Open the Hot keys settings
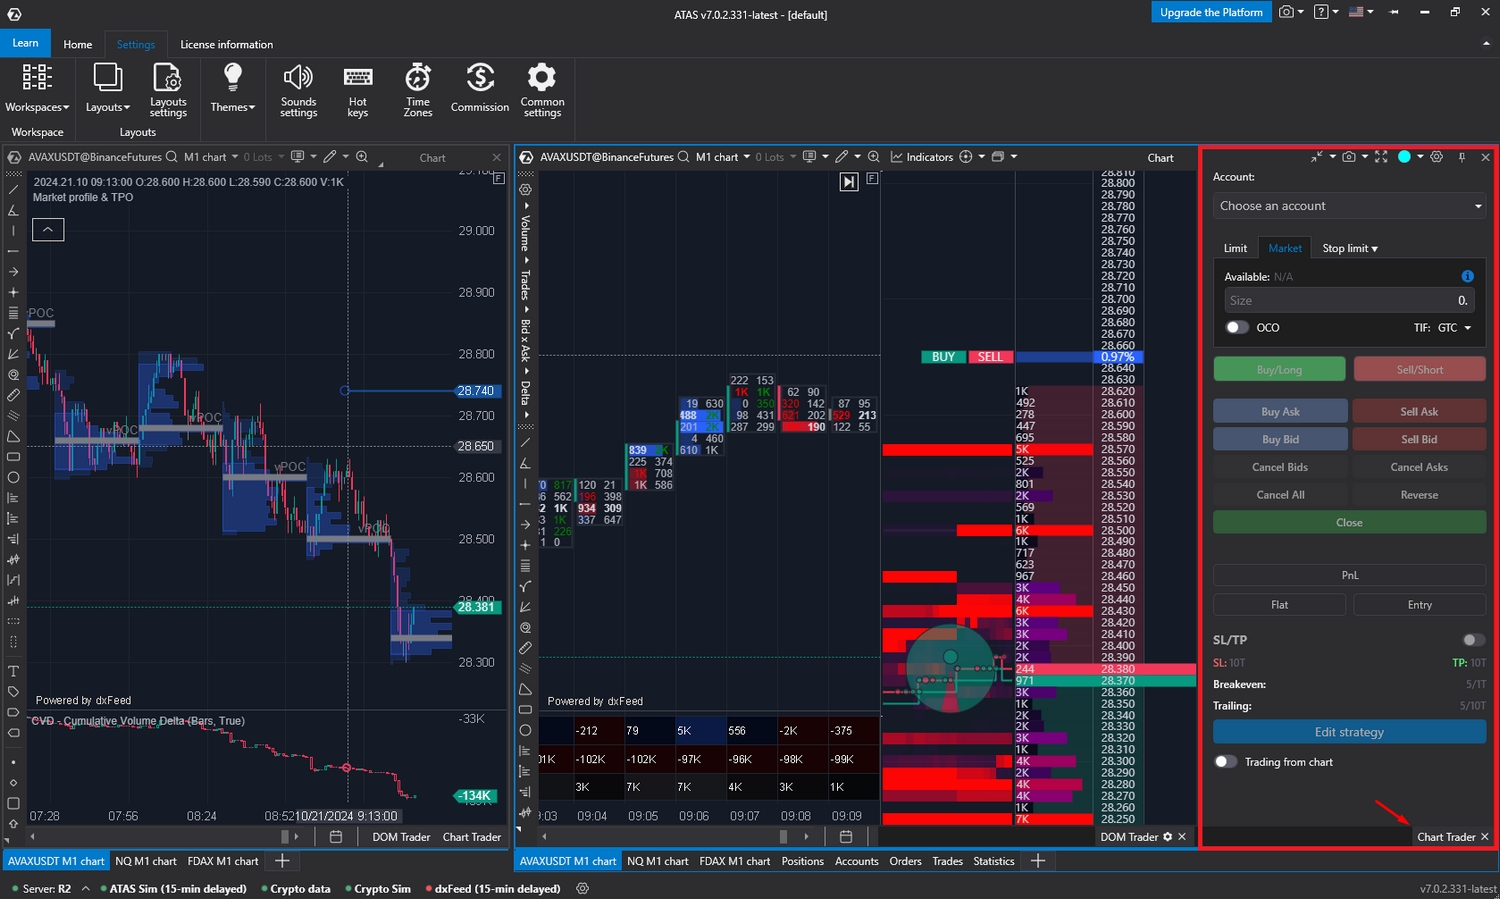This screenshot has width=1500, height=899. coord(357,91)
